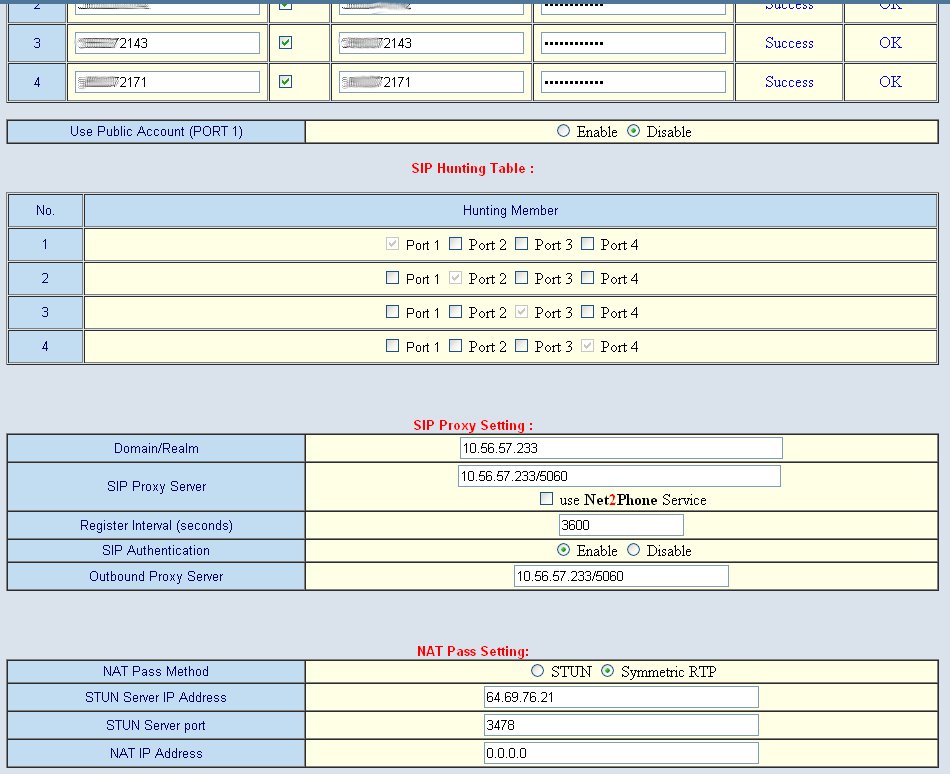Focus the NAT IP Address field
Viewport: 950px width, 774px height.
point(620,753)
